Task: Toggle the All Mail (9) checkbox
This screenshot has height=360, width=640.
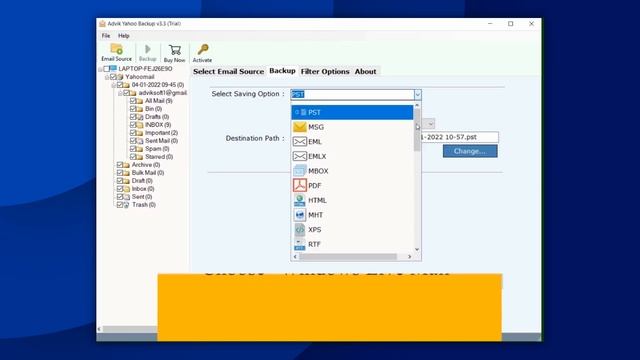Action: click(133, 101)
